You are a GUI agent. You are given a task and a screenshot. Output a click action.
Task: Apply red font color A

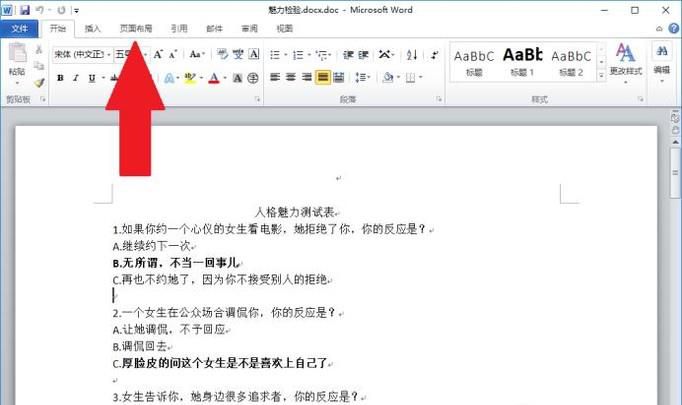point(214,78)
